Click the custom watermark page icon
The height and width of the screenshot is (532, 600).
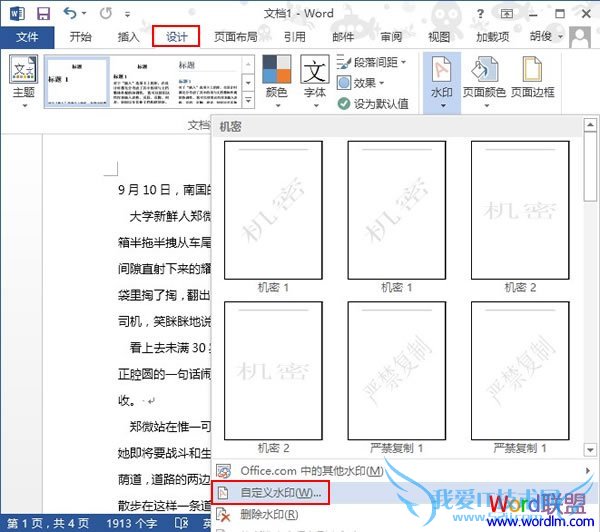coord(223,493)
